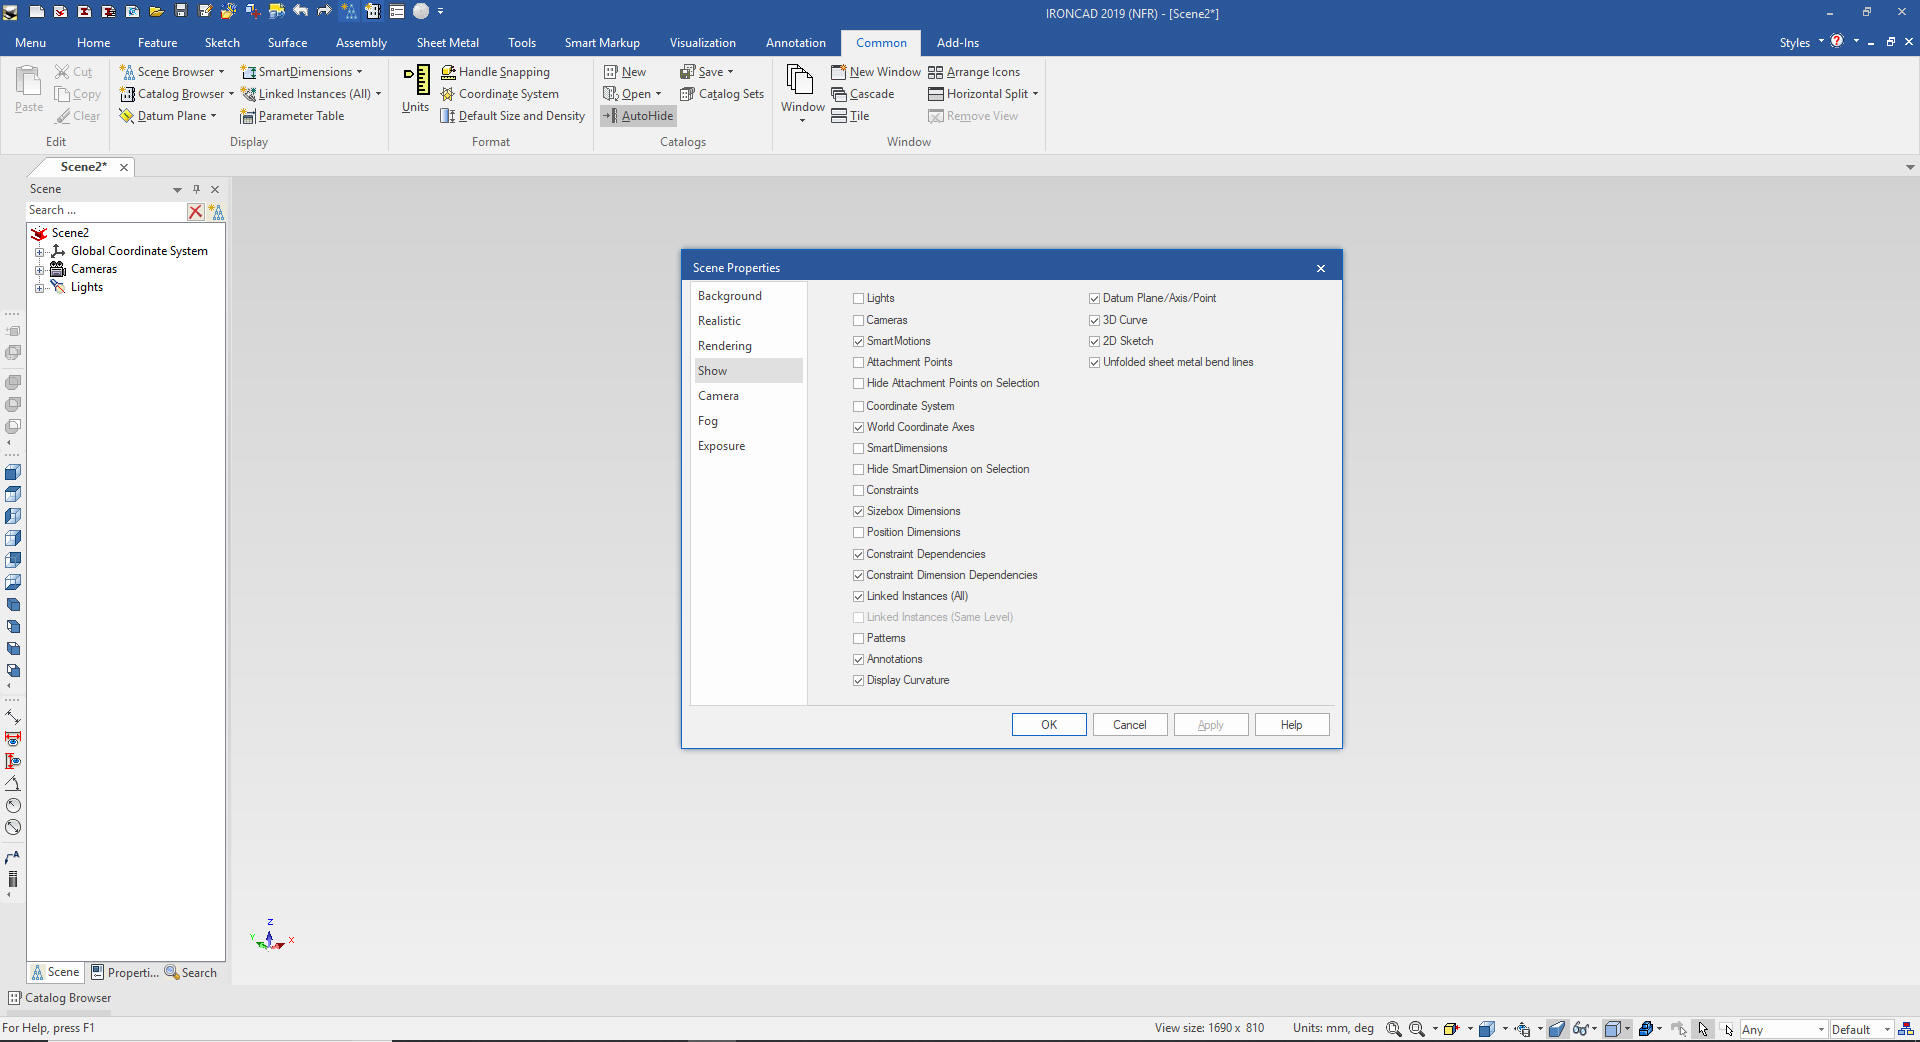Switch to the Visualization ribbon tab

pos(702,43)
